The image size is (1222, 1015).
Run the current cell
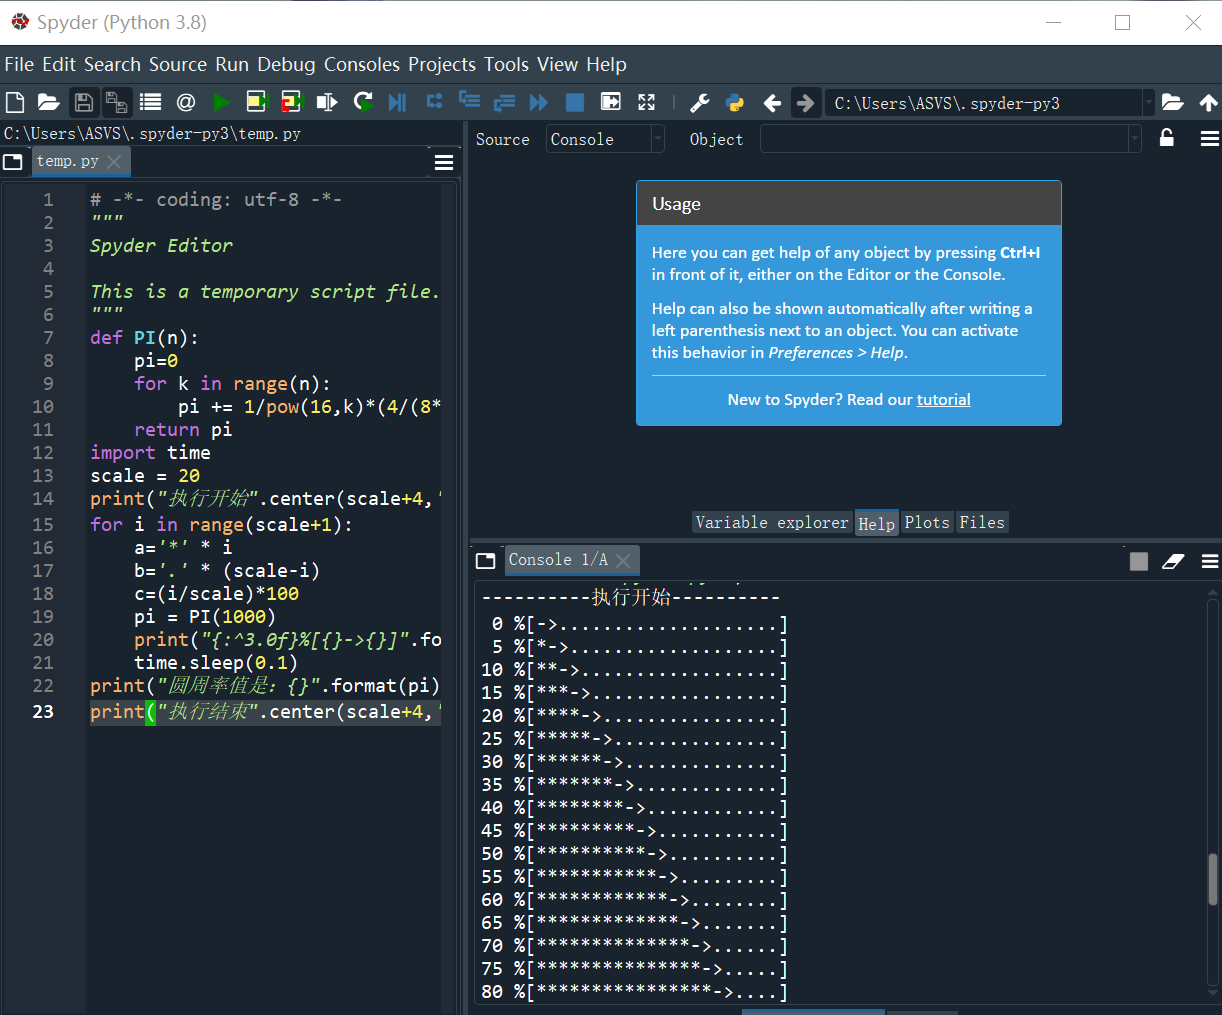[257, 102]
